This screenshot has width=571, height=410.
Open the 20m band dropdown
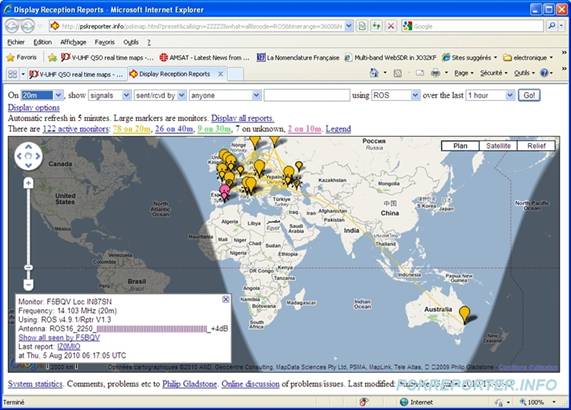tap(58, 95)
